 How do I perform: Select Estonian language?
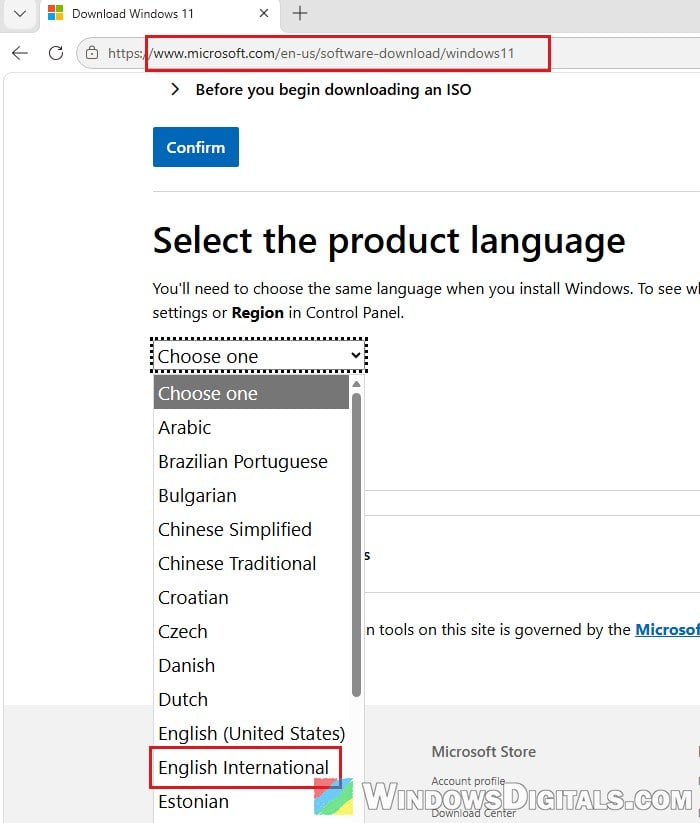251,801
